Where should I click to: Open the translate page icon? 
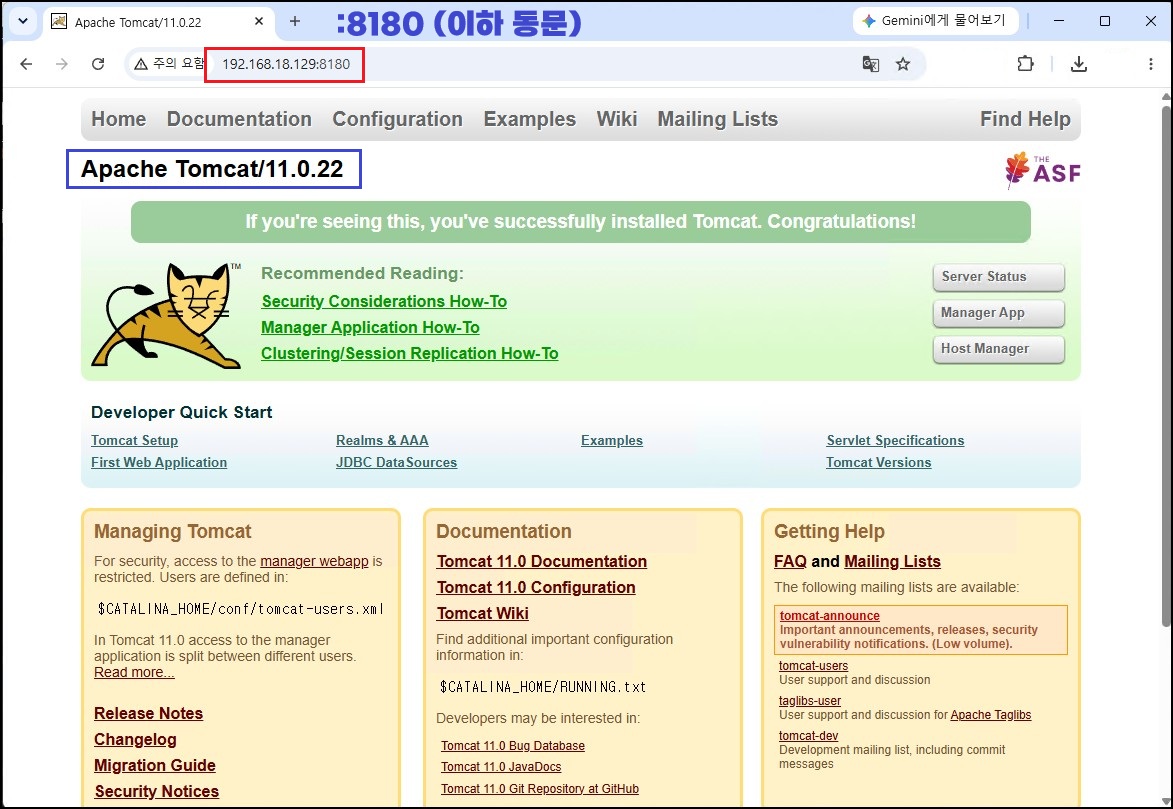[870, 64]
